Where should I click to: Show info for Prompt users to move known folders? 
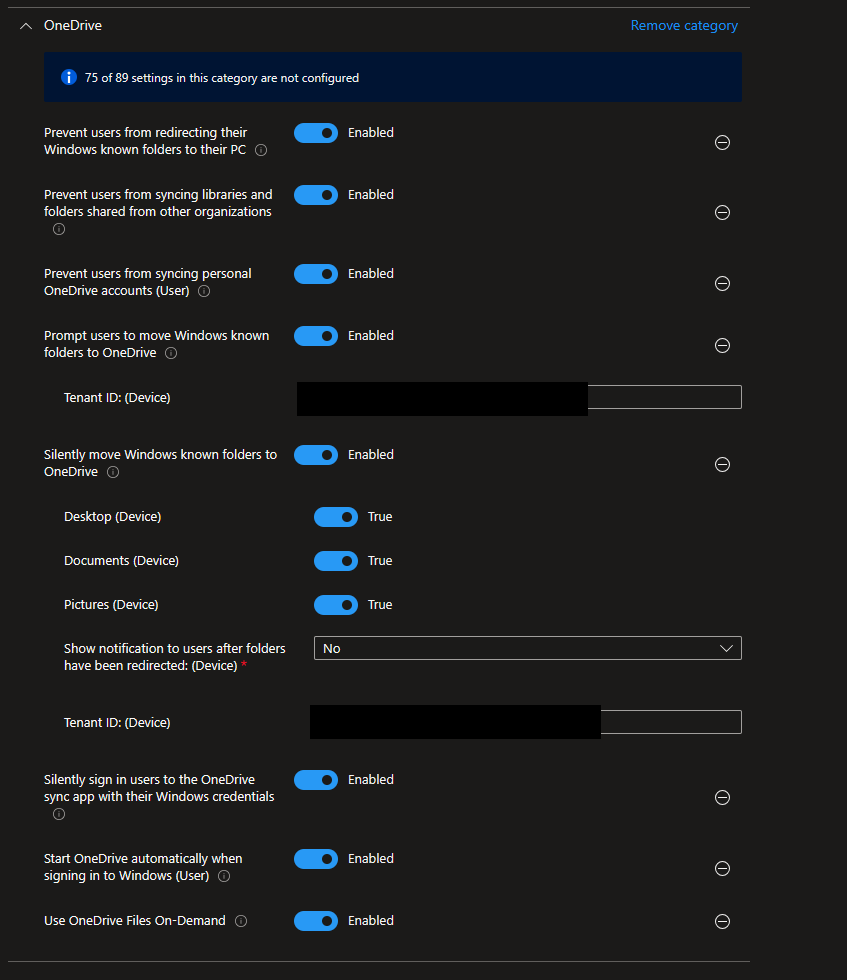[x=171, y=354]
